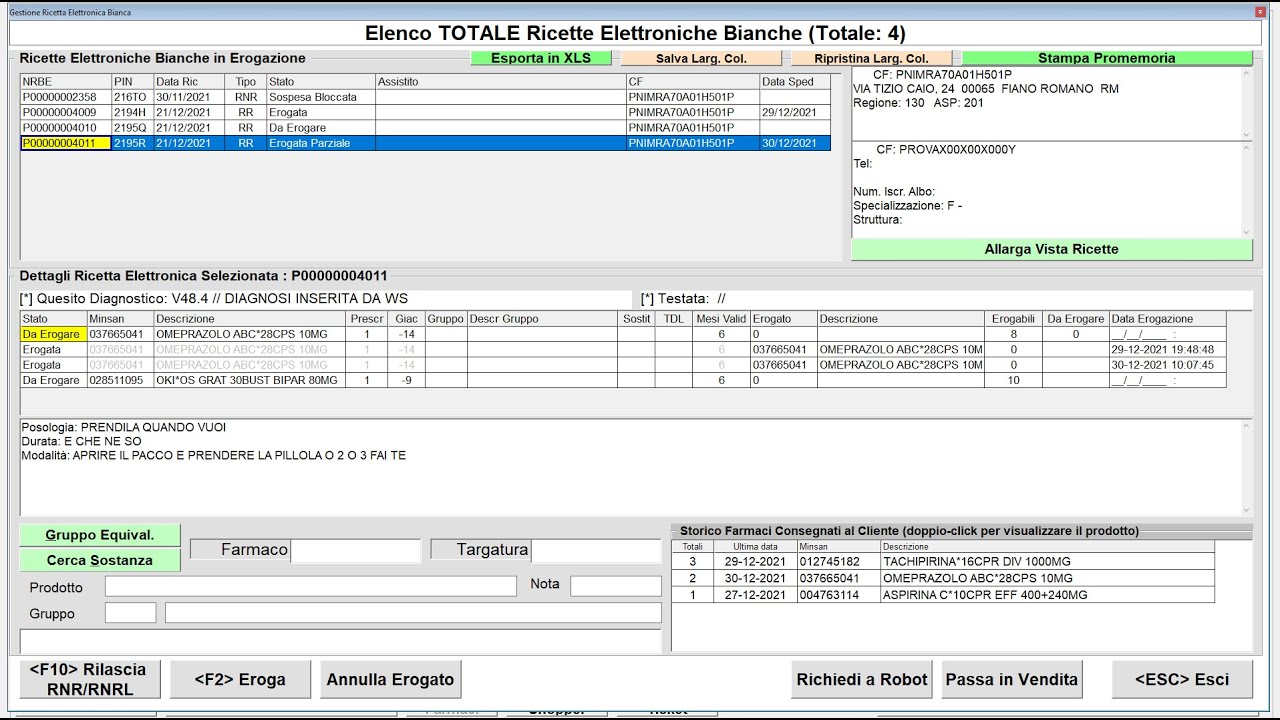This screenshot has width=1280, height=720.
Task: Click the Sospesa Bloccata status cell
Action: 320,97
